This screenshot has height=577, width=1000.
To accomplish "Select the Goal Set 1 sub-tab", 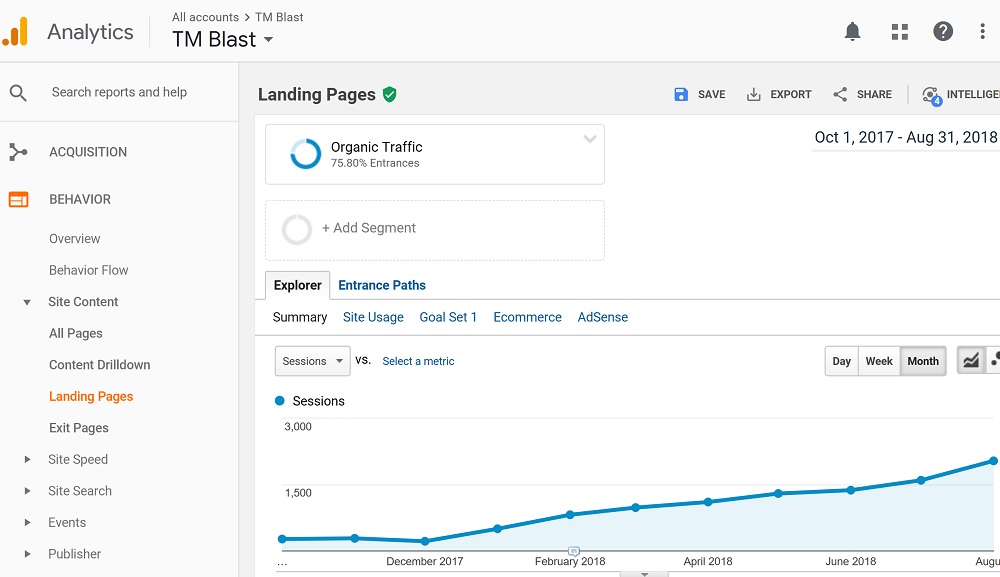I will coord(448,318).
